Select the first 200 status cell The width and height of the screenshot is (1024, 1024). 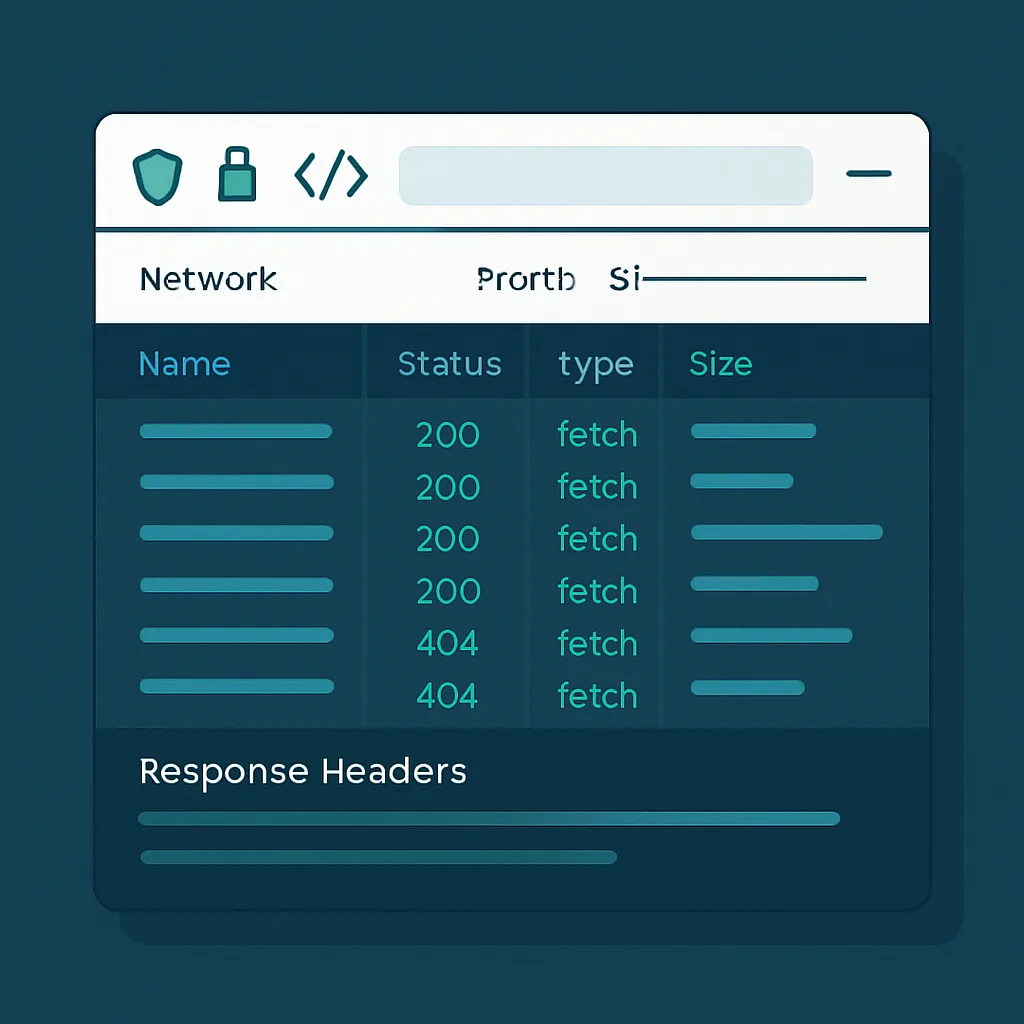click(x=448, y=435)
